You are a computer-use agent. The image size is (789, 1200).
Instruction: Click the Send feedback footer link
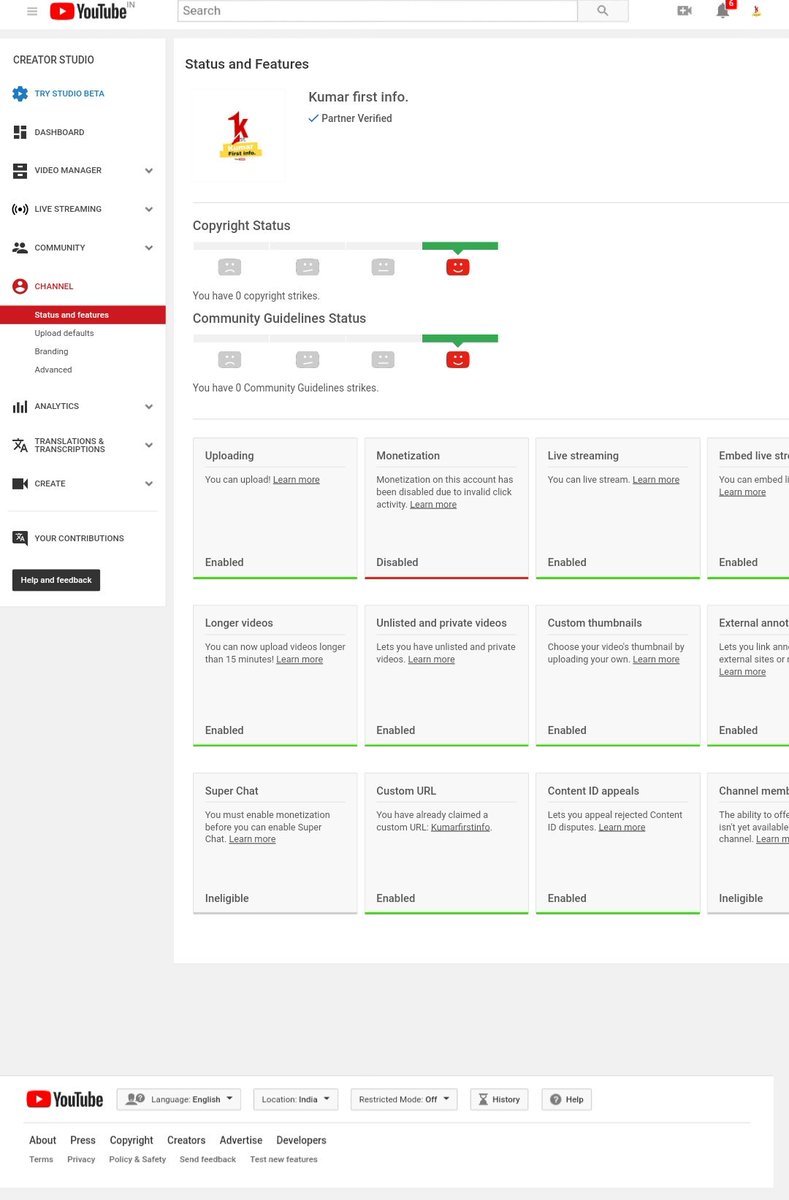[208, 1160]
